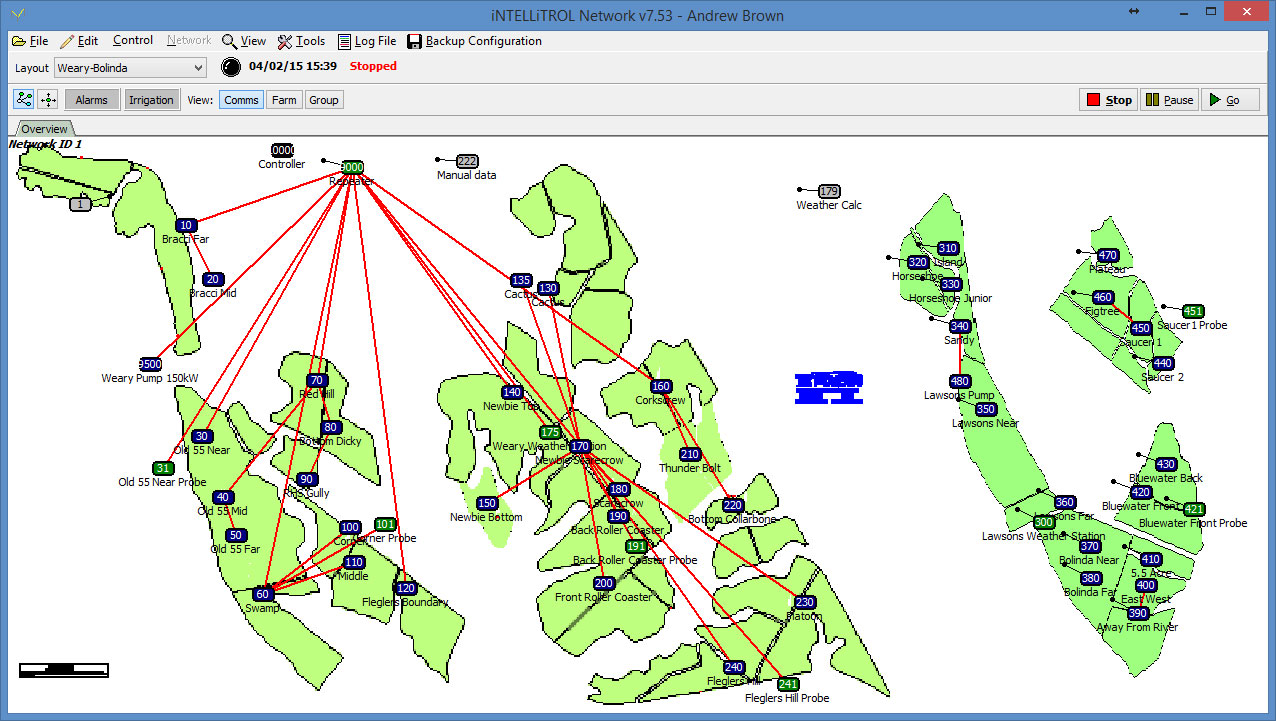The height and width of the screenshot is (721, 1276).
Task: Select node 120 Fleglers Boundary
Action: (405, 588)
